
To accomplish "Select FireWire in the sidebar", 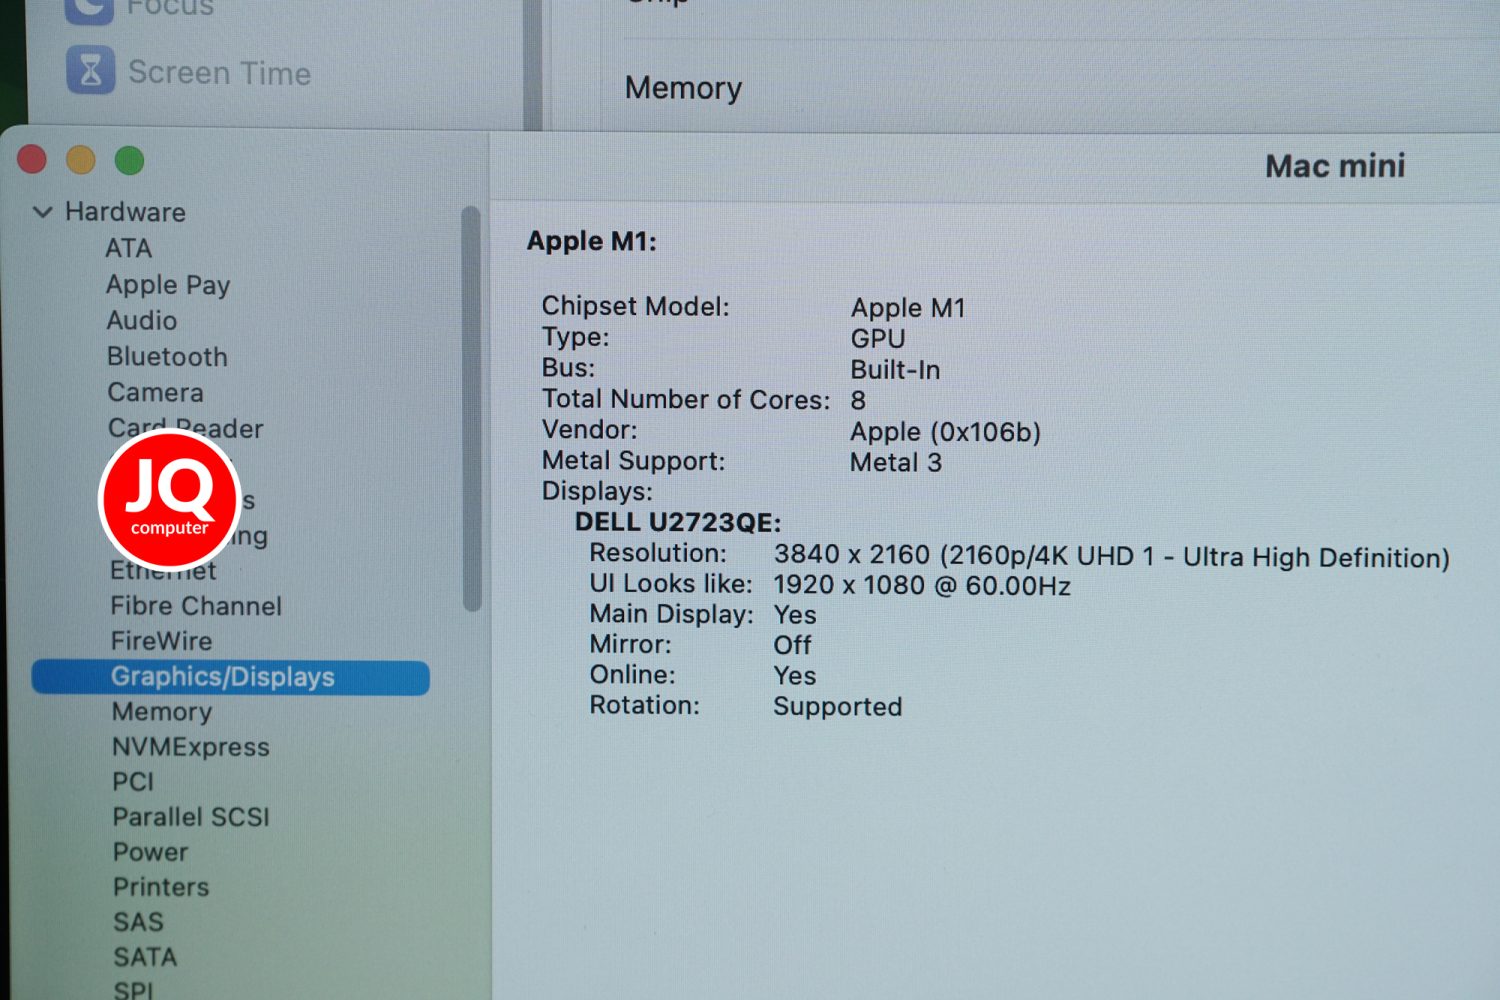I will coord(161,641).
